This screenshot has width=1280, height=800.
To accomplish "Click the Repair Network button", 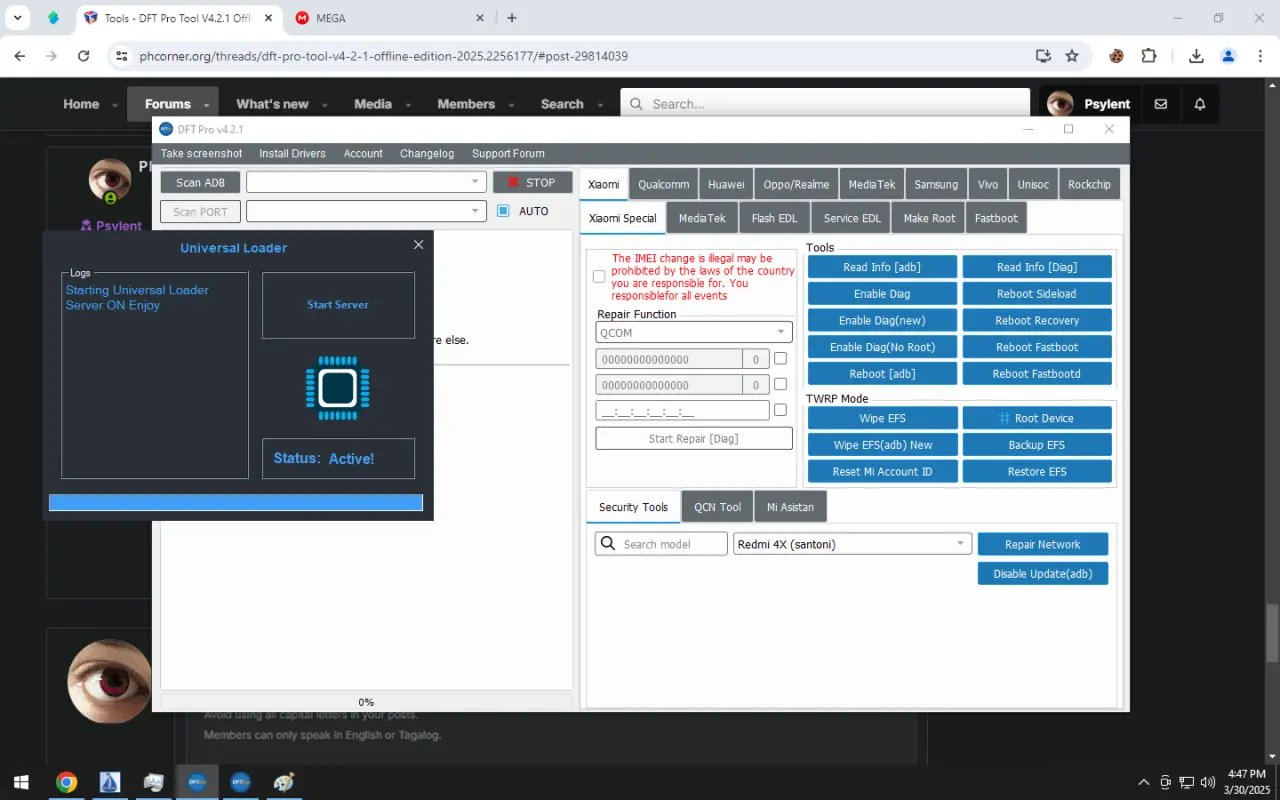I will tap(1043, 544).
